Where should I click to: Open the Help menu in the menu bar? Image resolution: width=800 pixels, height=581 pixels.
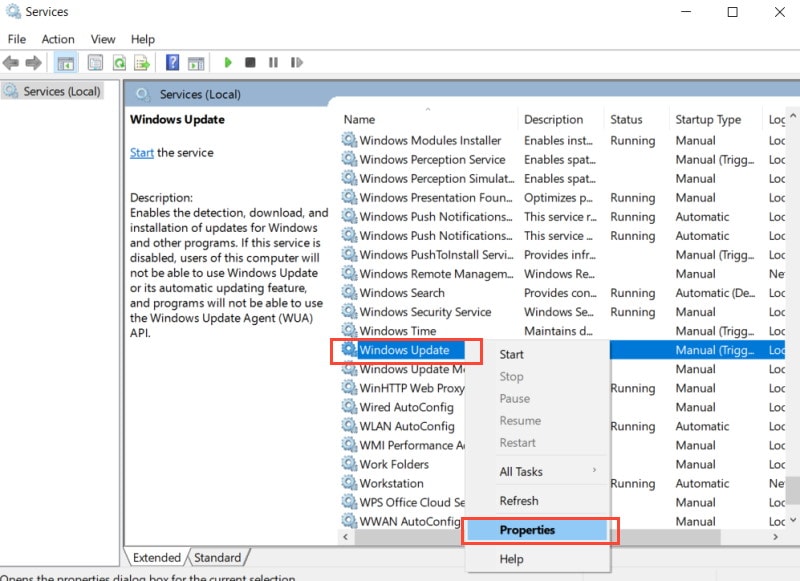pyautogui.click(x=143, y=39)
